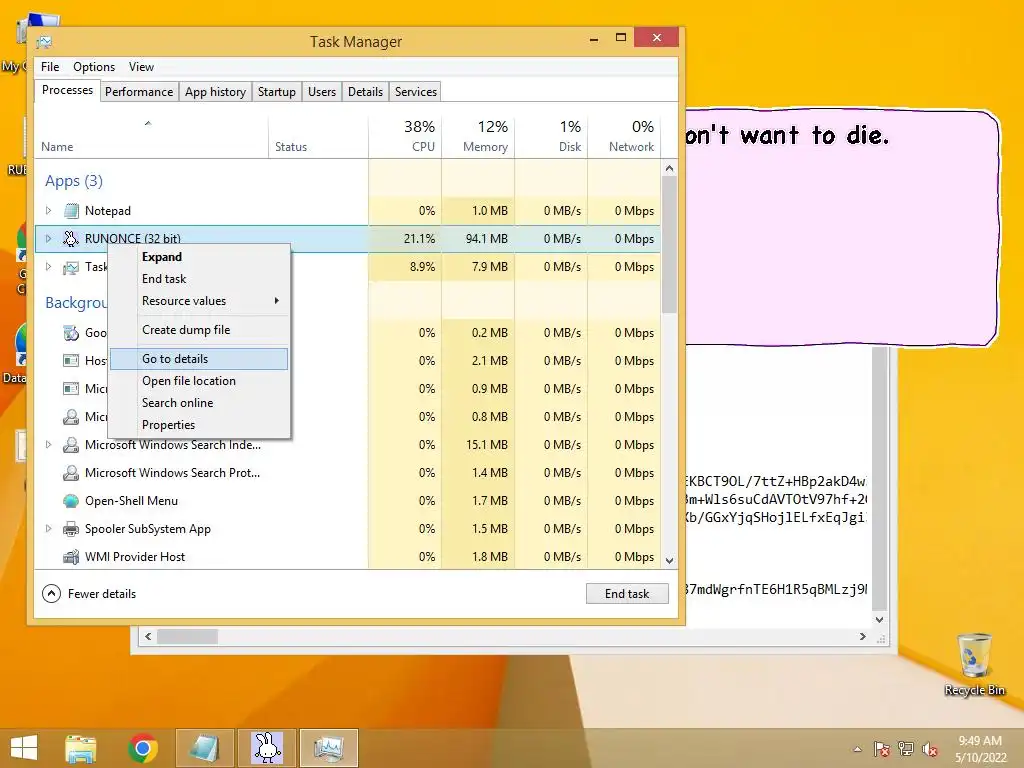Expand Spooler SubSystem App row
This screenshot has height=768, width=1024.
click(48, 528)
